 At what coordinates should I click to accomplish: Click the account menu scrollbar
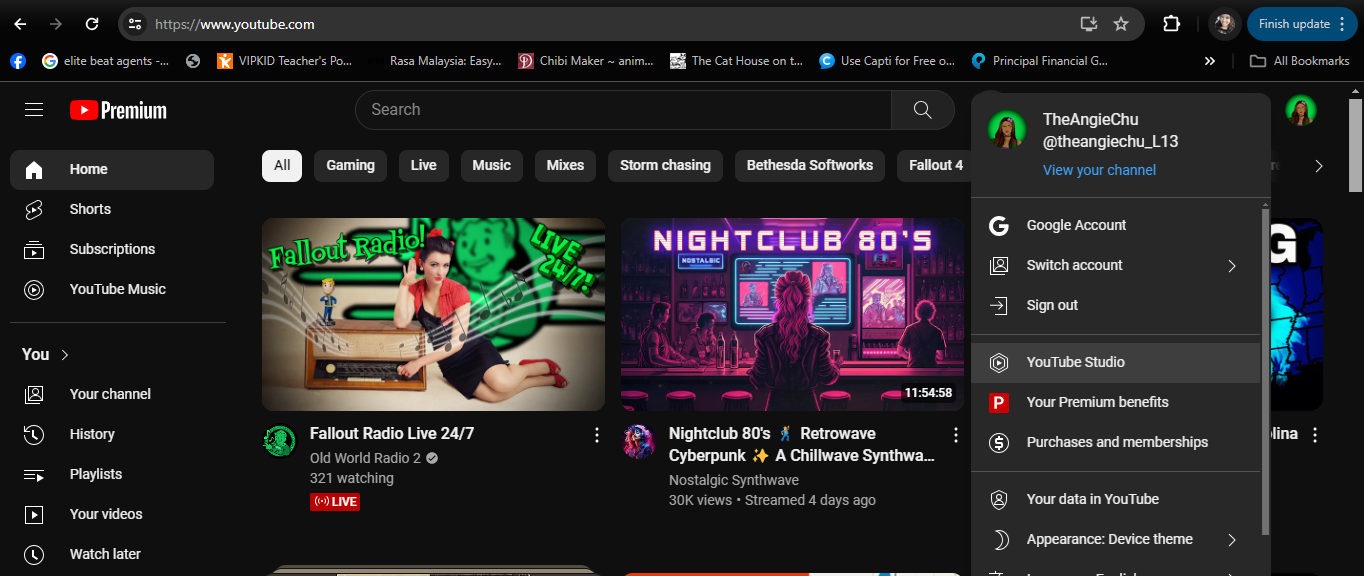[x=1265, y=370]
